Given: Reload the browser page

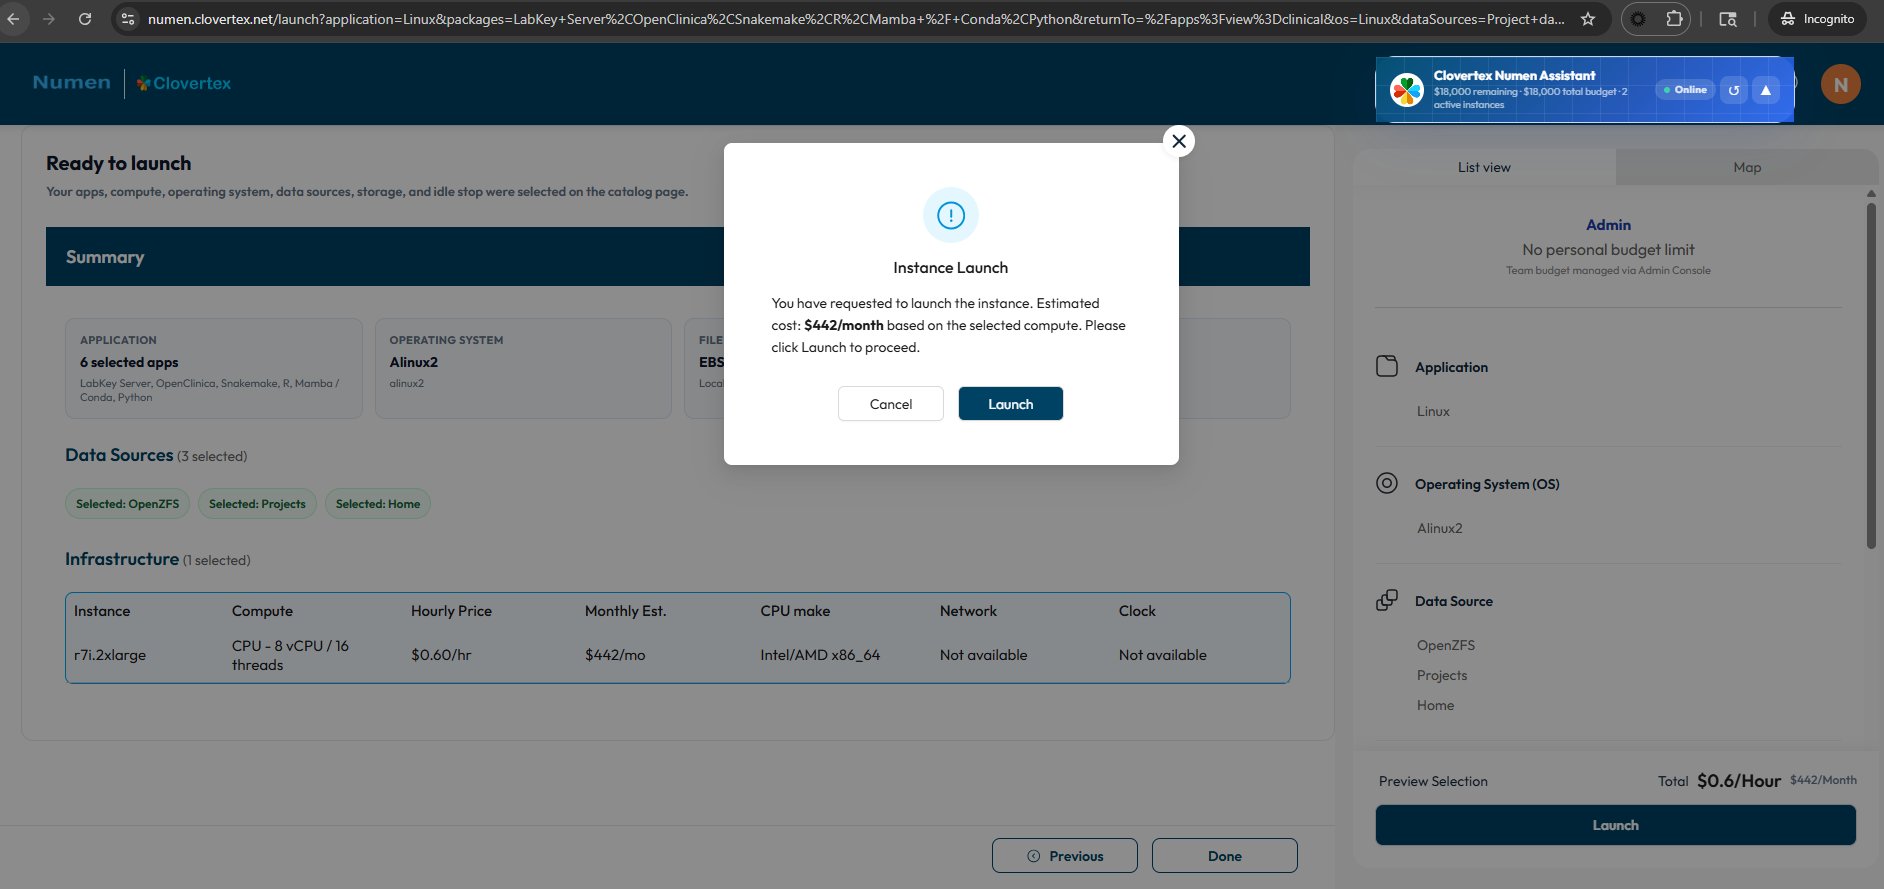Looking at the screenshot, I should (x=85, y=19).
